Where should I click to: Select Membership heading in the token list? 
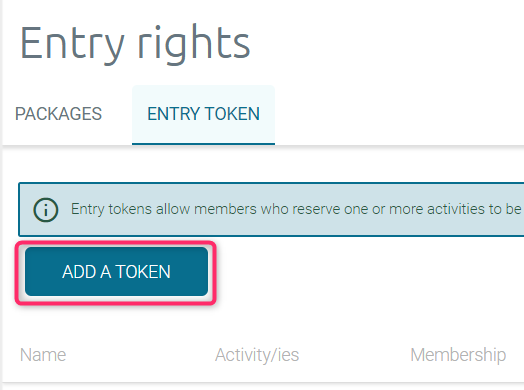click(x=458, y=355)
